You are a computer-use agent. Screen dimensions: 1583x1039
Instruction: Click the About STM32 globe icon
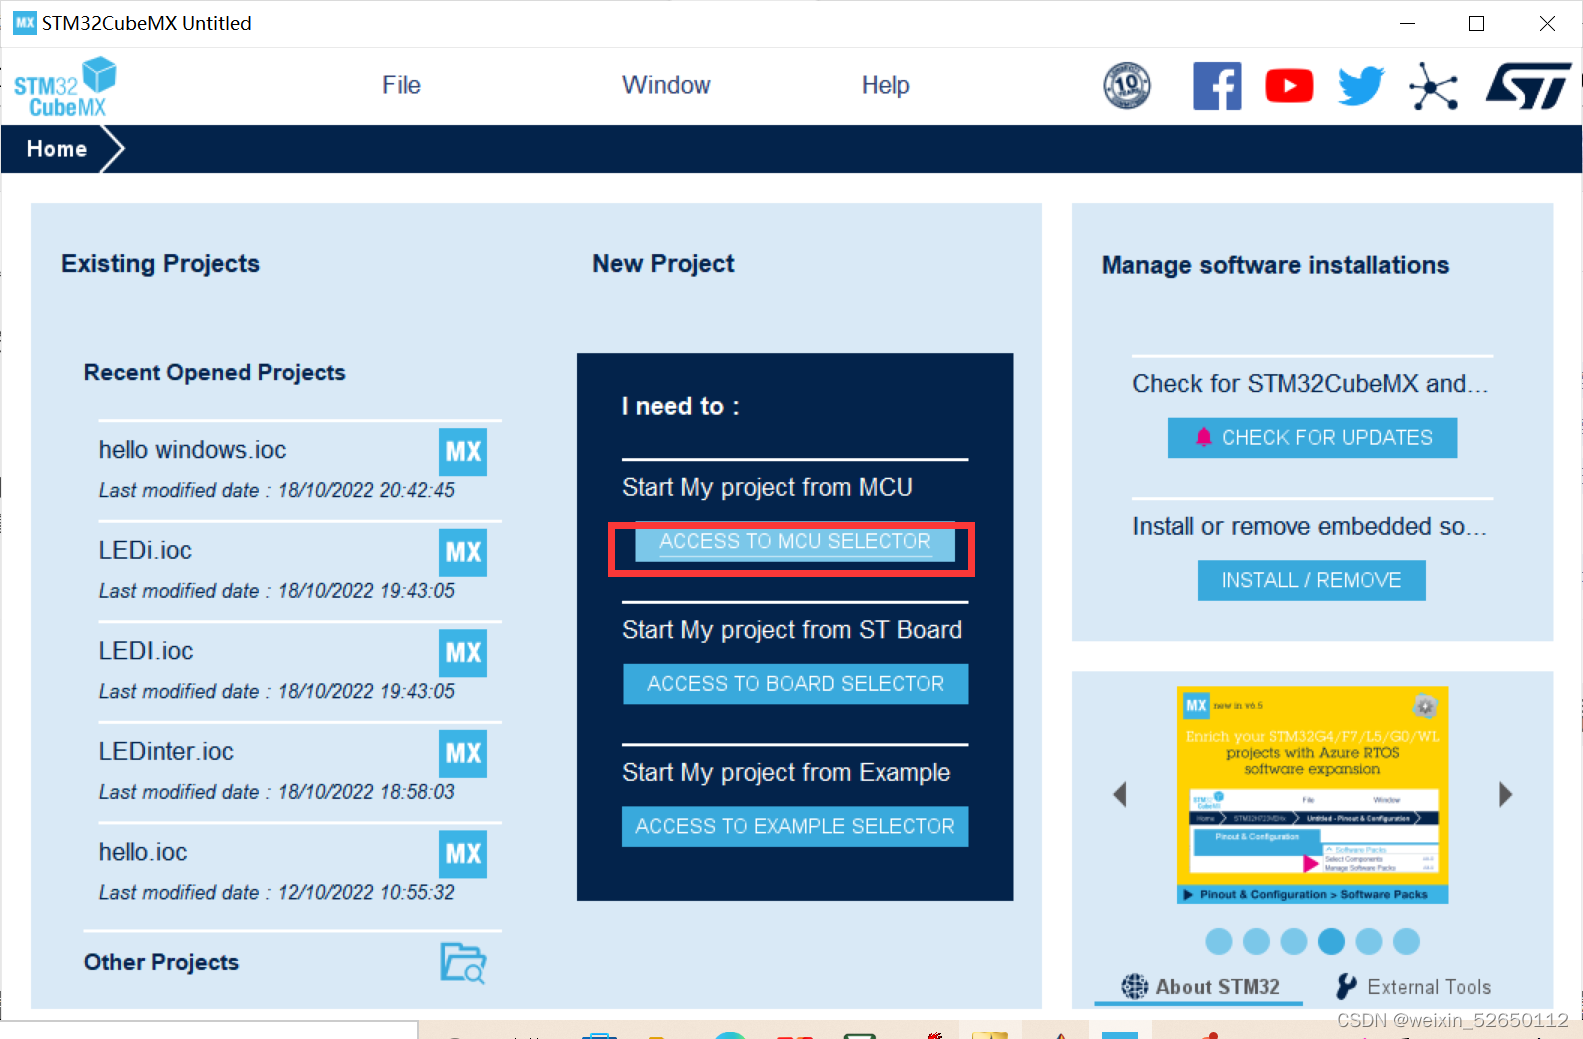(x=1135, y=987)
